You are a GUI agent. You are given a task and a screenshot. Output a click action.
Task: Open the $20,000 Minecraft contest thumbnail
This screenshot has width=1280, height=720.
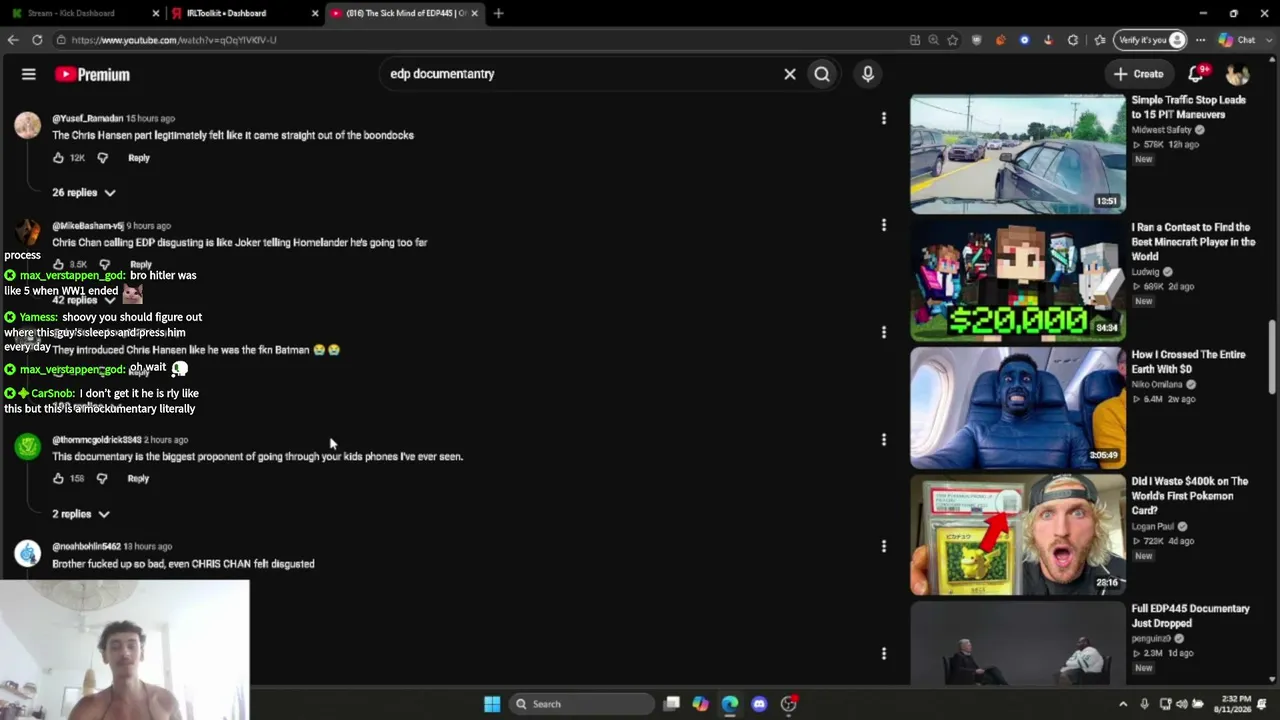(x=1018, y=281)
